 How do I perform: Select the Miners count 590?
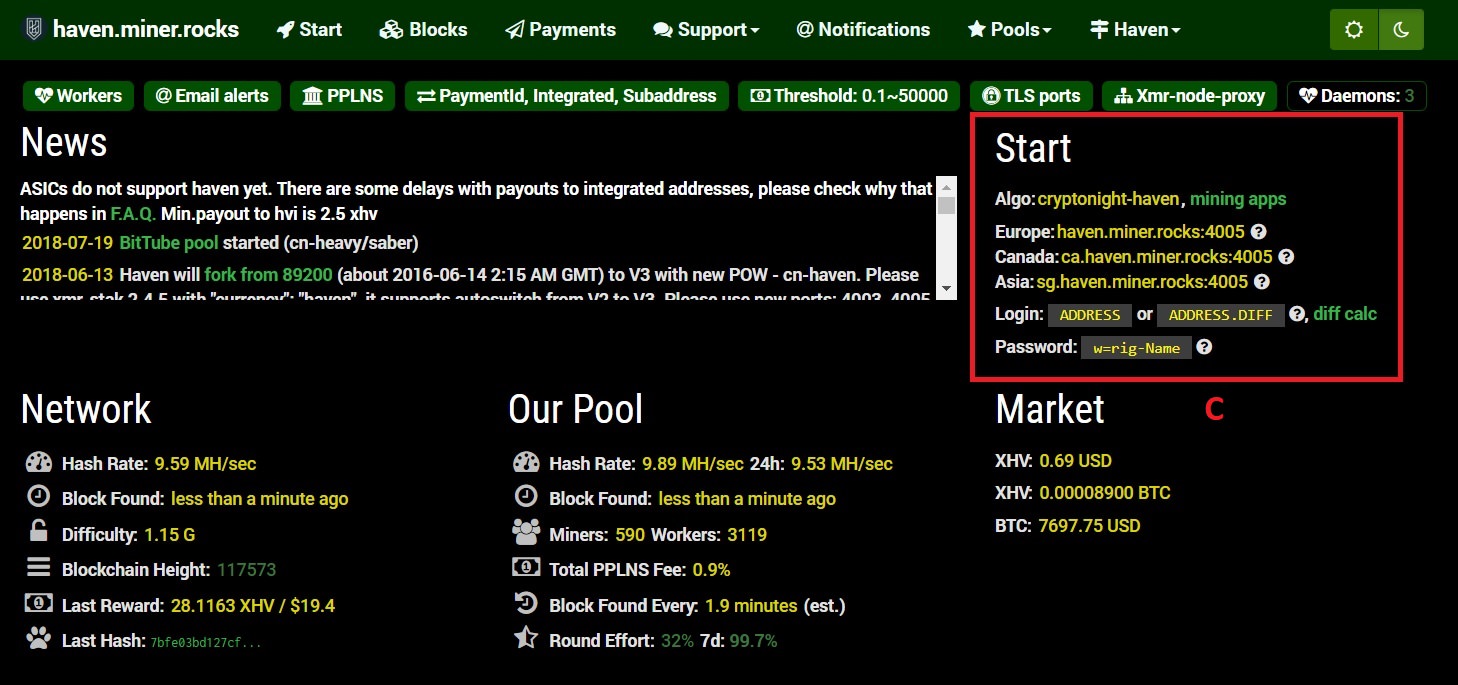point(630,535)
